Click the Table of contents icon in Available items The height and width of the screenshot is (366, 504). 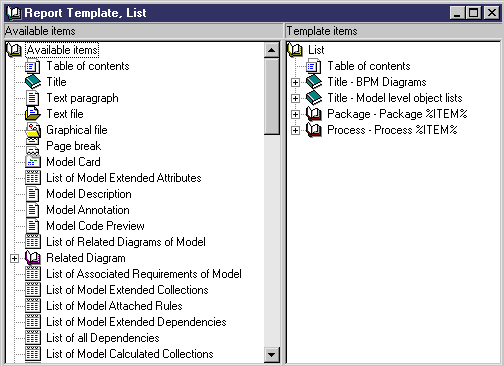click(33, 66)
